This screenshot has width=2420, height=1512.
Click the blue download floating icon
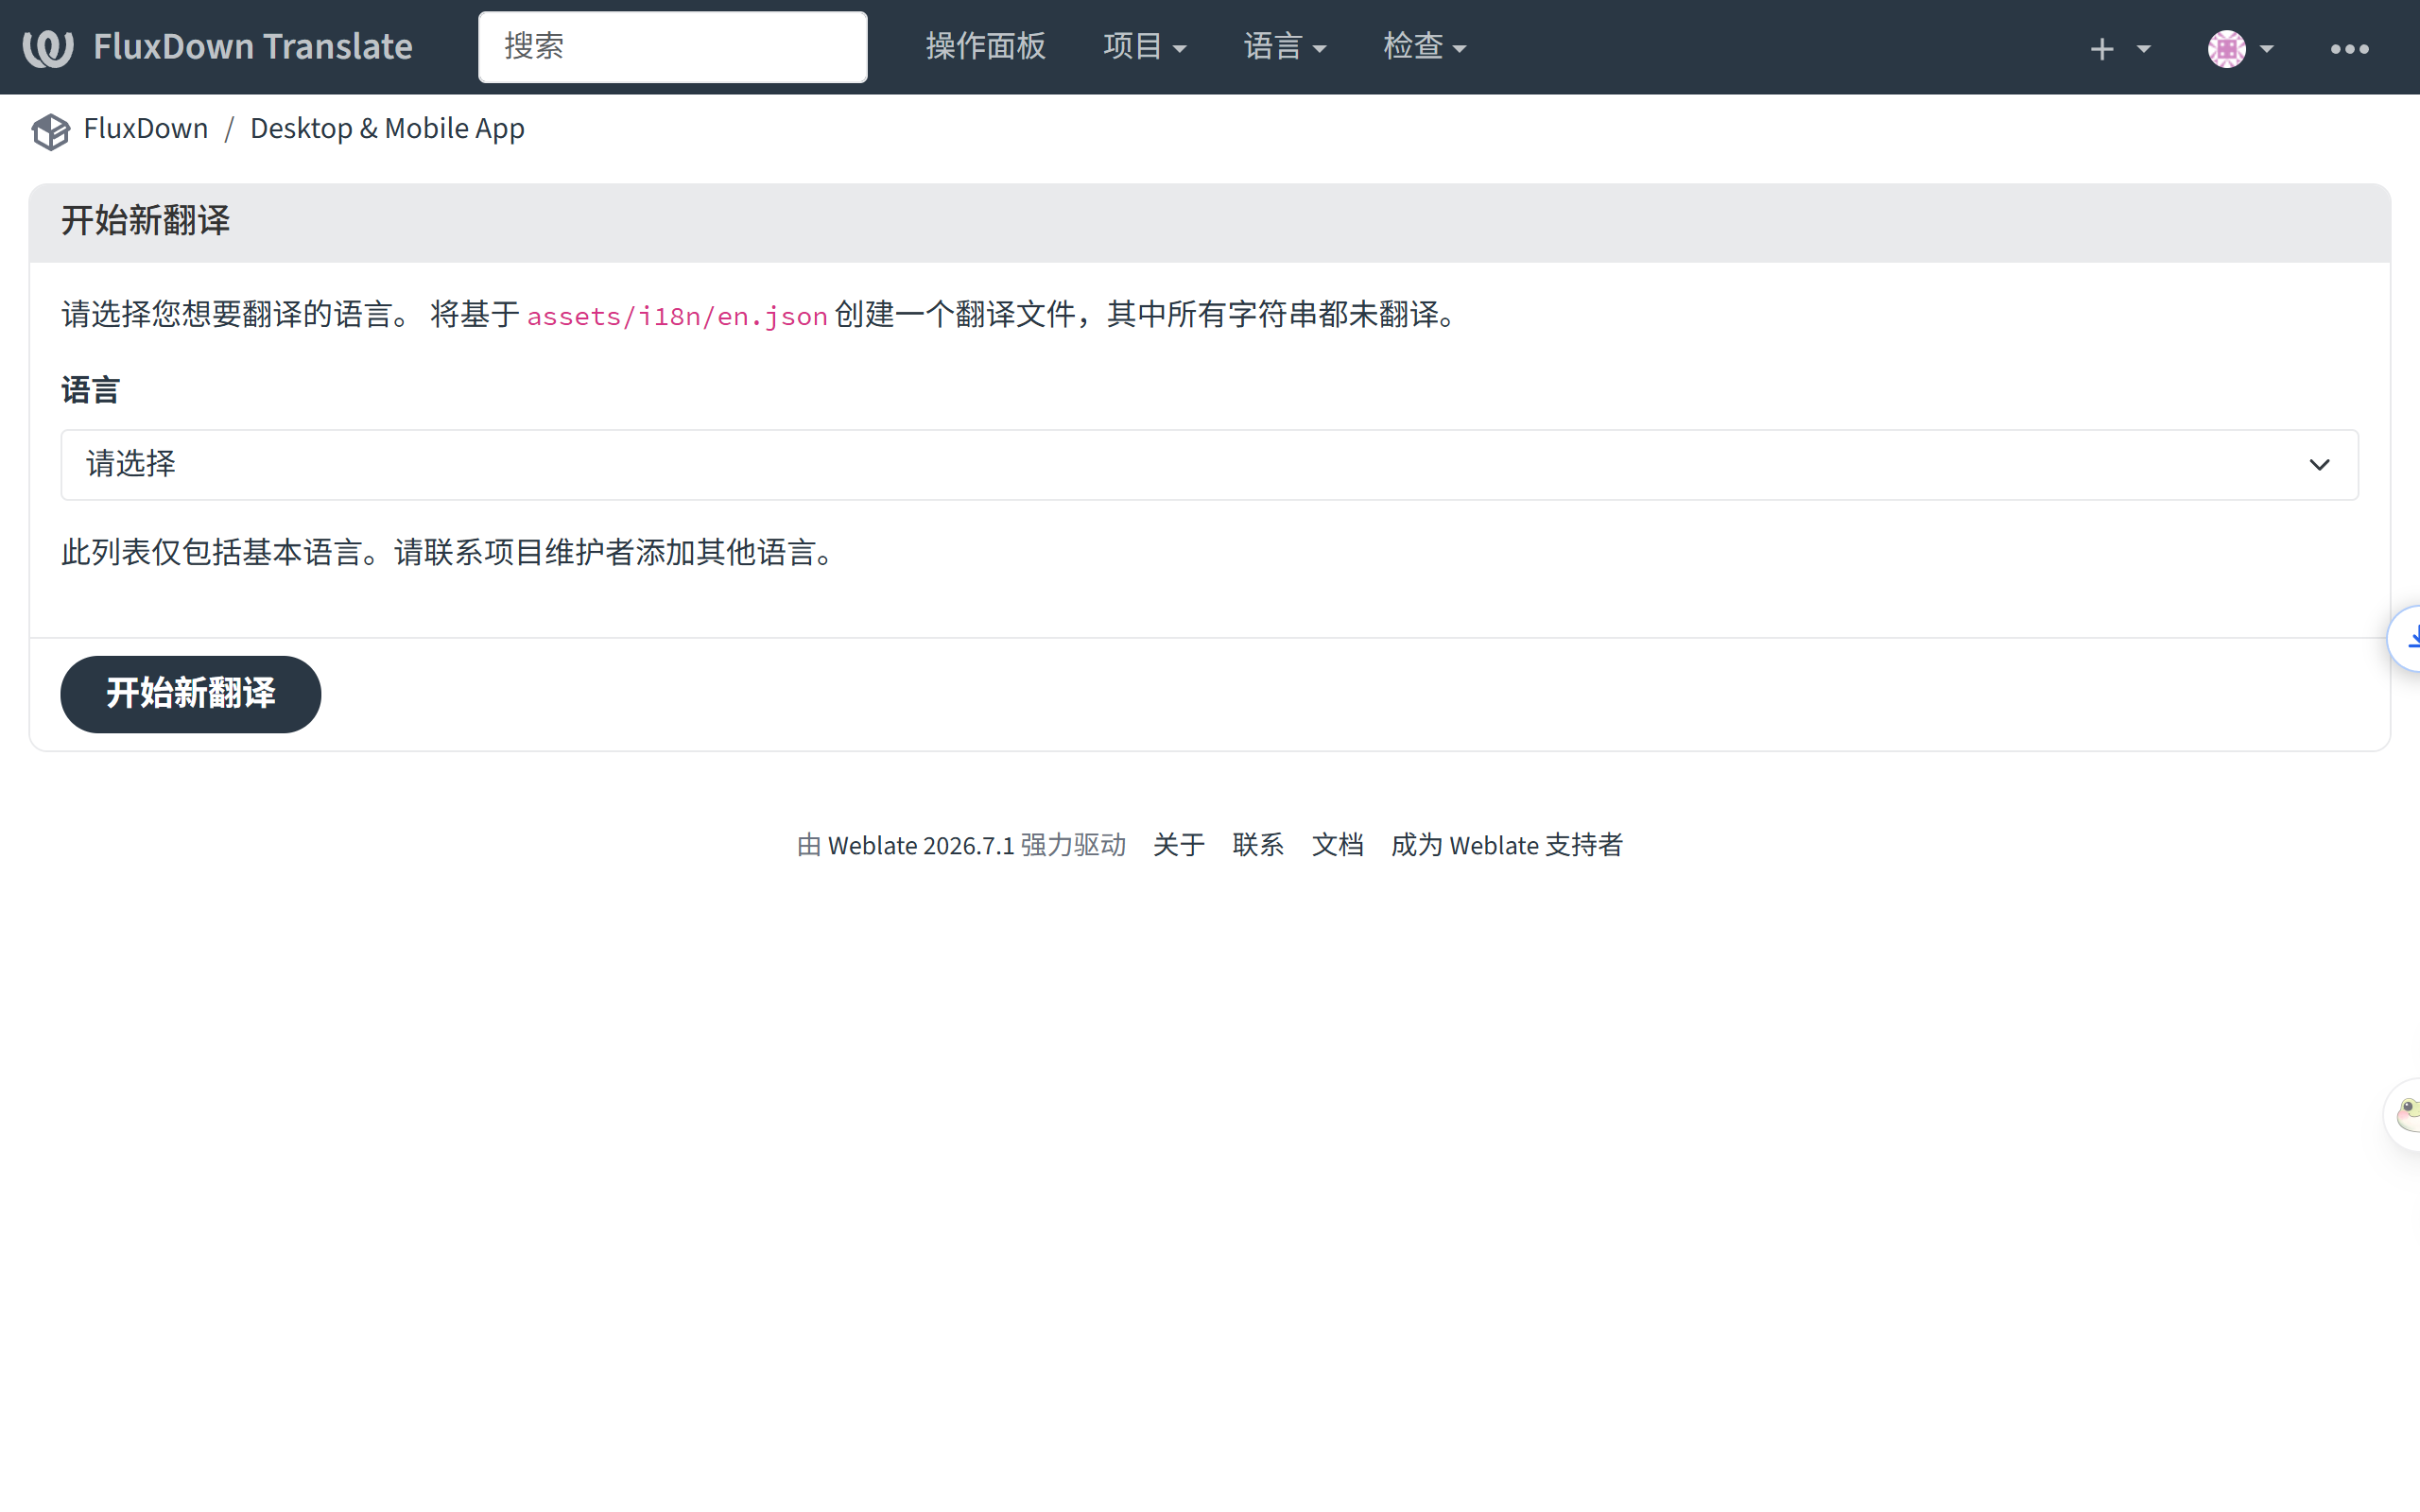[2406, 637]
